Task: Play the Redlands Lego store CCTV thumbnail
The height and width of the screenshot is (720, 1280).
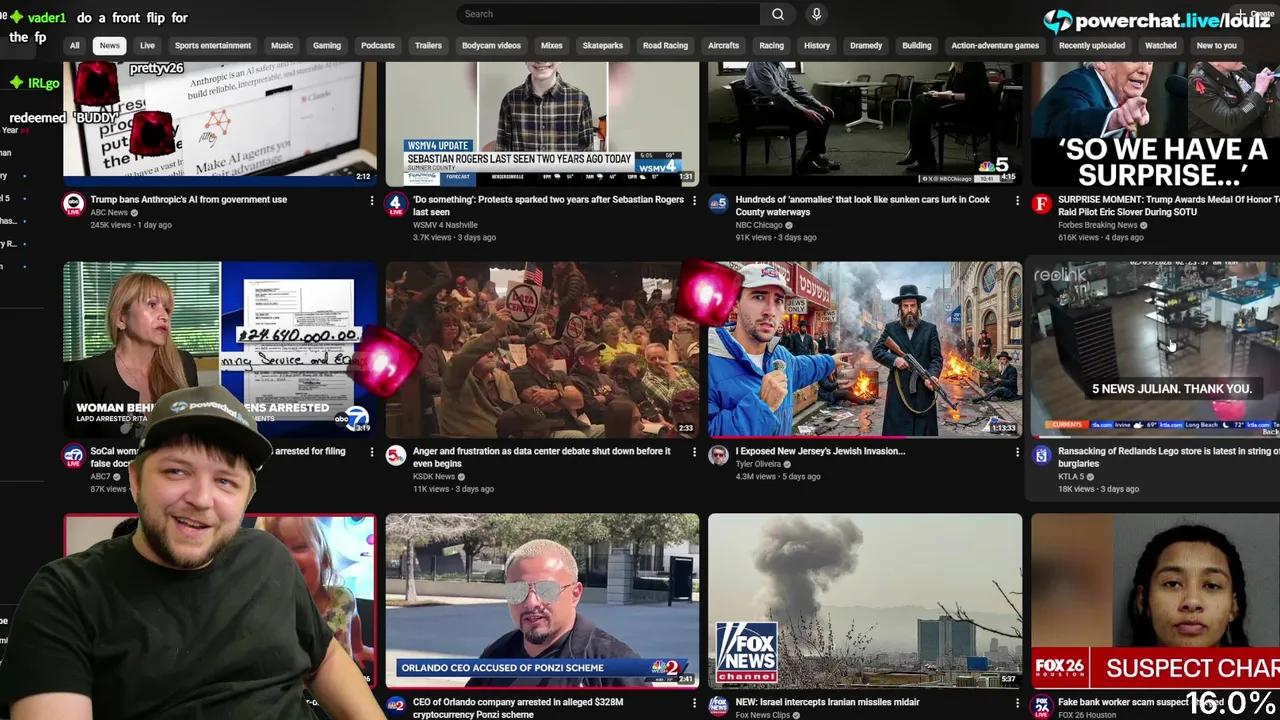Action: coord(1155,349)
